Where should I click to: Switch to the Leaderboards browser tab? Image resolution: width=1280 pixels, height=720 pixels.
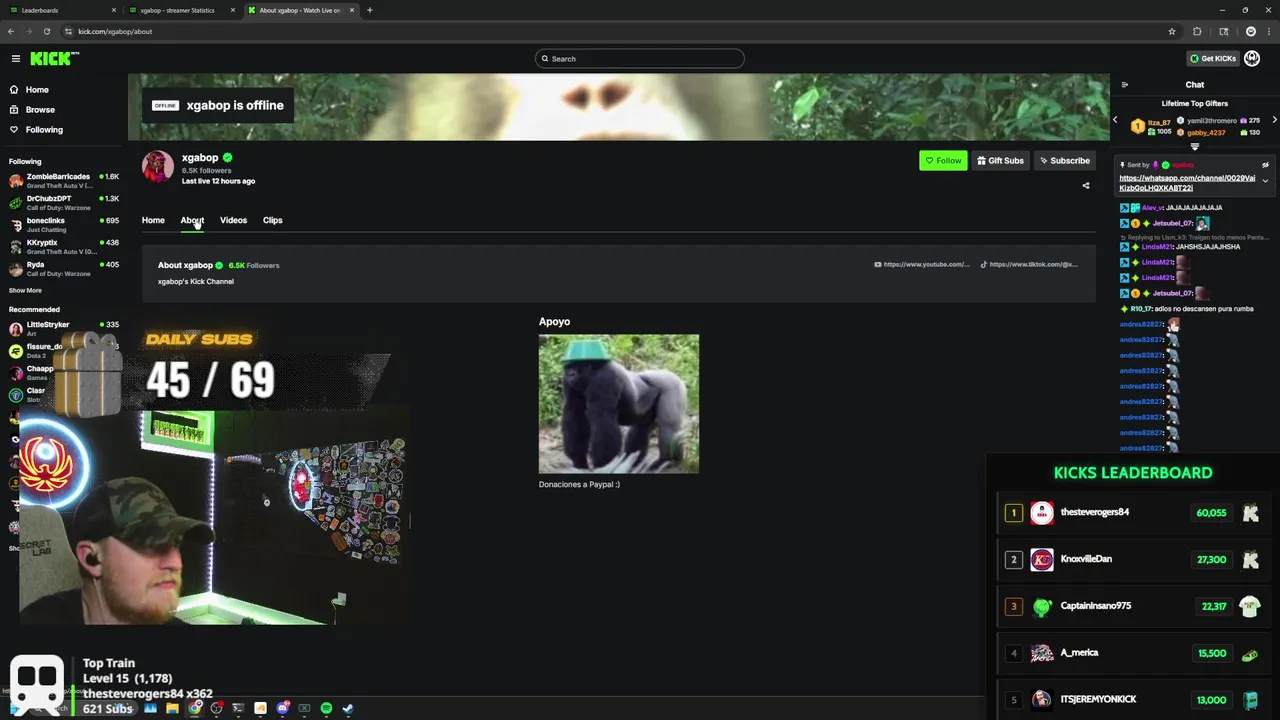[x=60, y=10]
